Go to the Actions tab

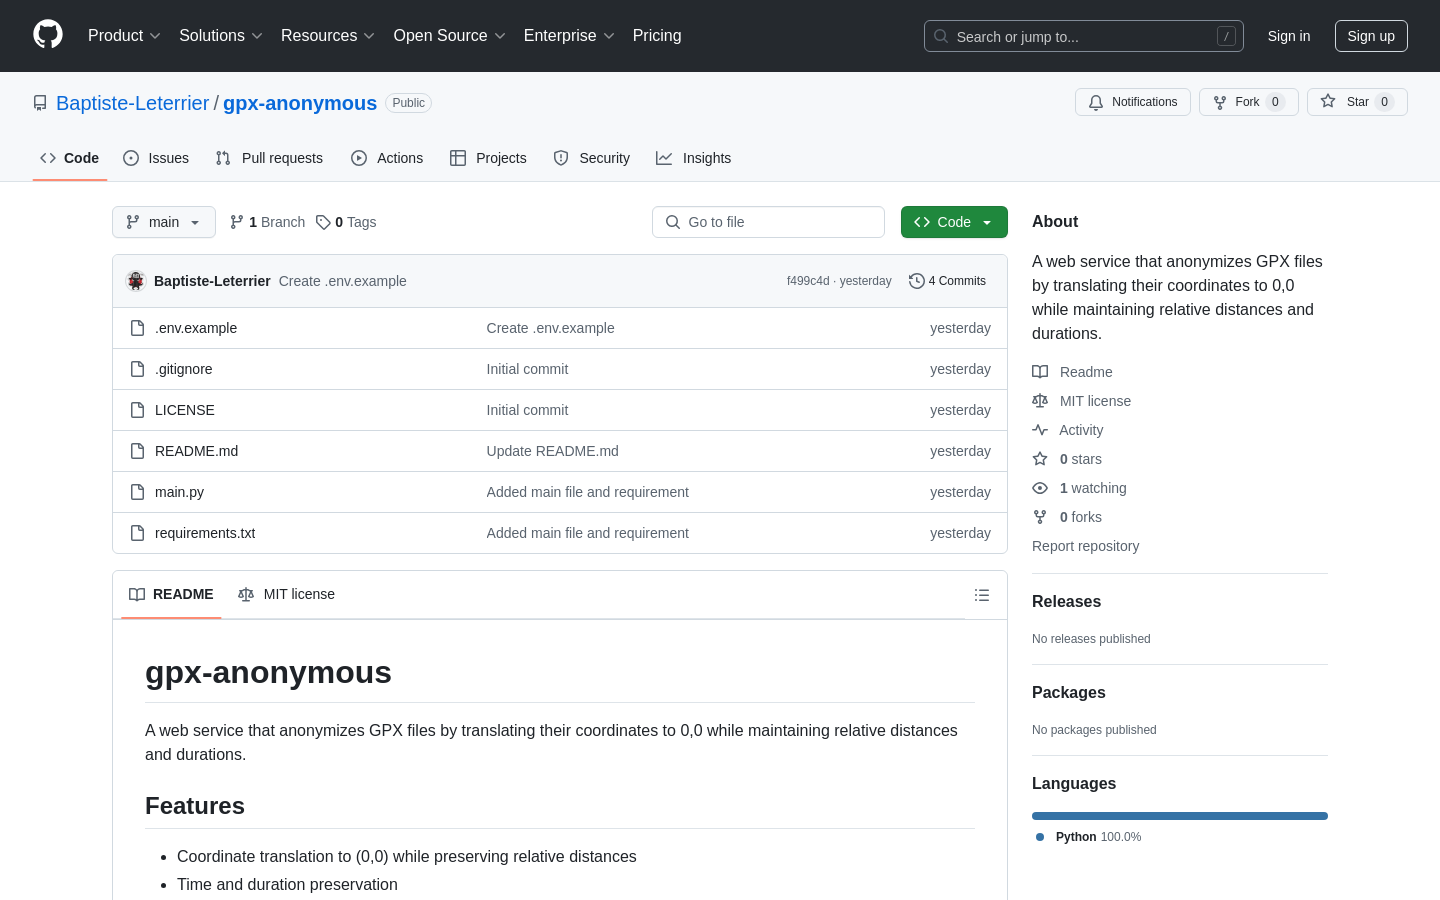point(387,158)
